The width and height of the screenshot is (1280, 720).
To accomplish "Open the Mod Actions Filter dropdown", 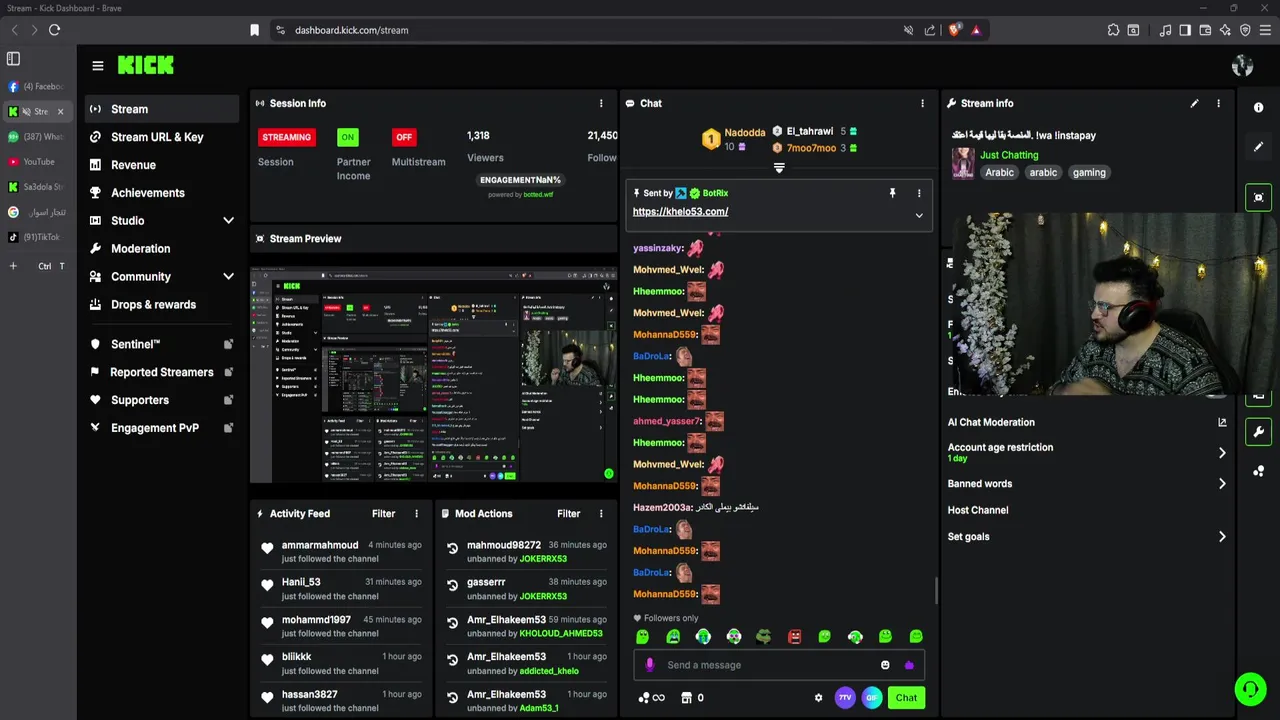I will 568,513.
